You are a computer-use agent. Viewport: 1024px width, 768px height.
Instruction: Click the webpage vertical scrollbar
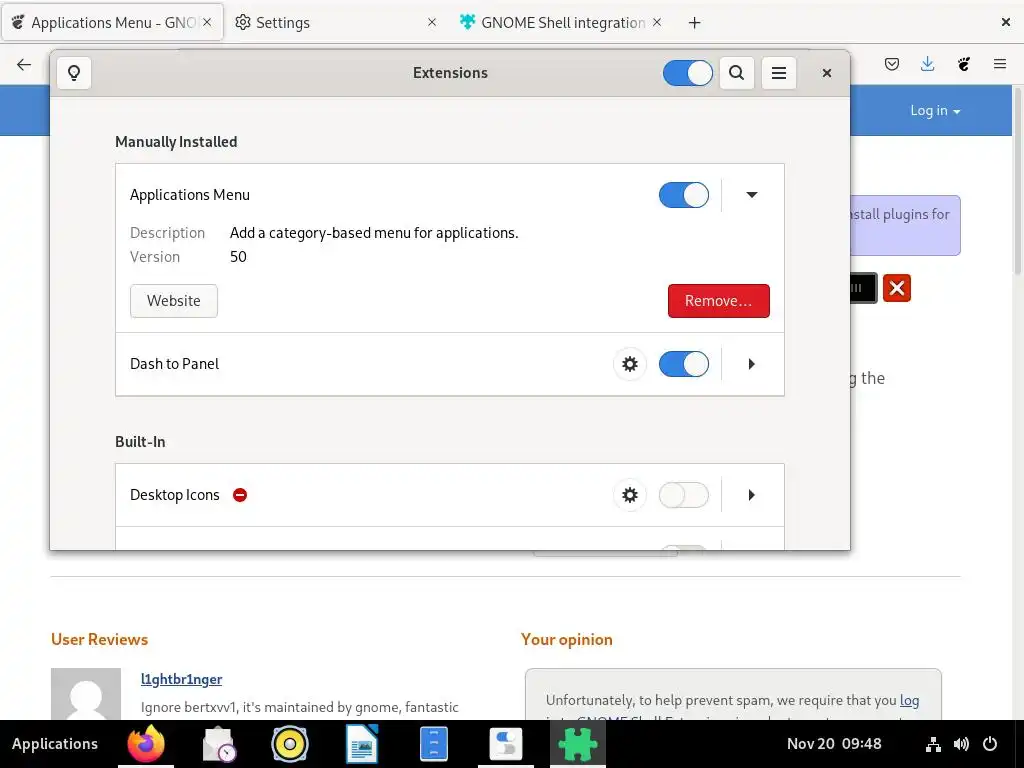tap(1017, 180)
